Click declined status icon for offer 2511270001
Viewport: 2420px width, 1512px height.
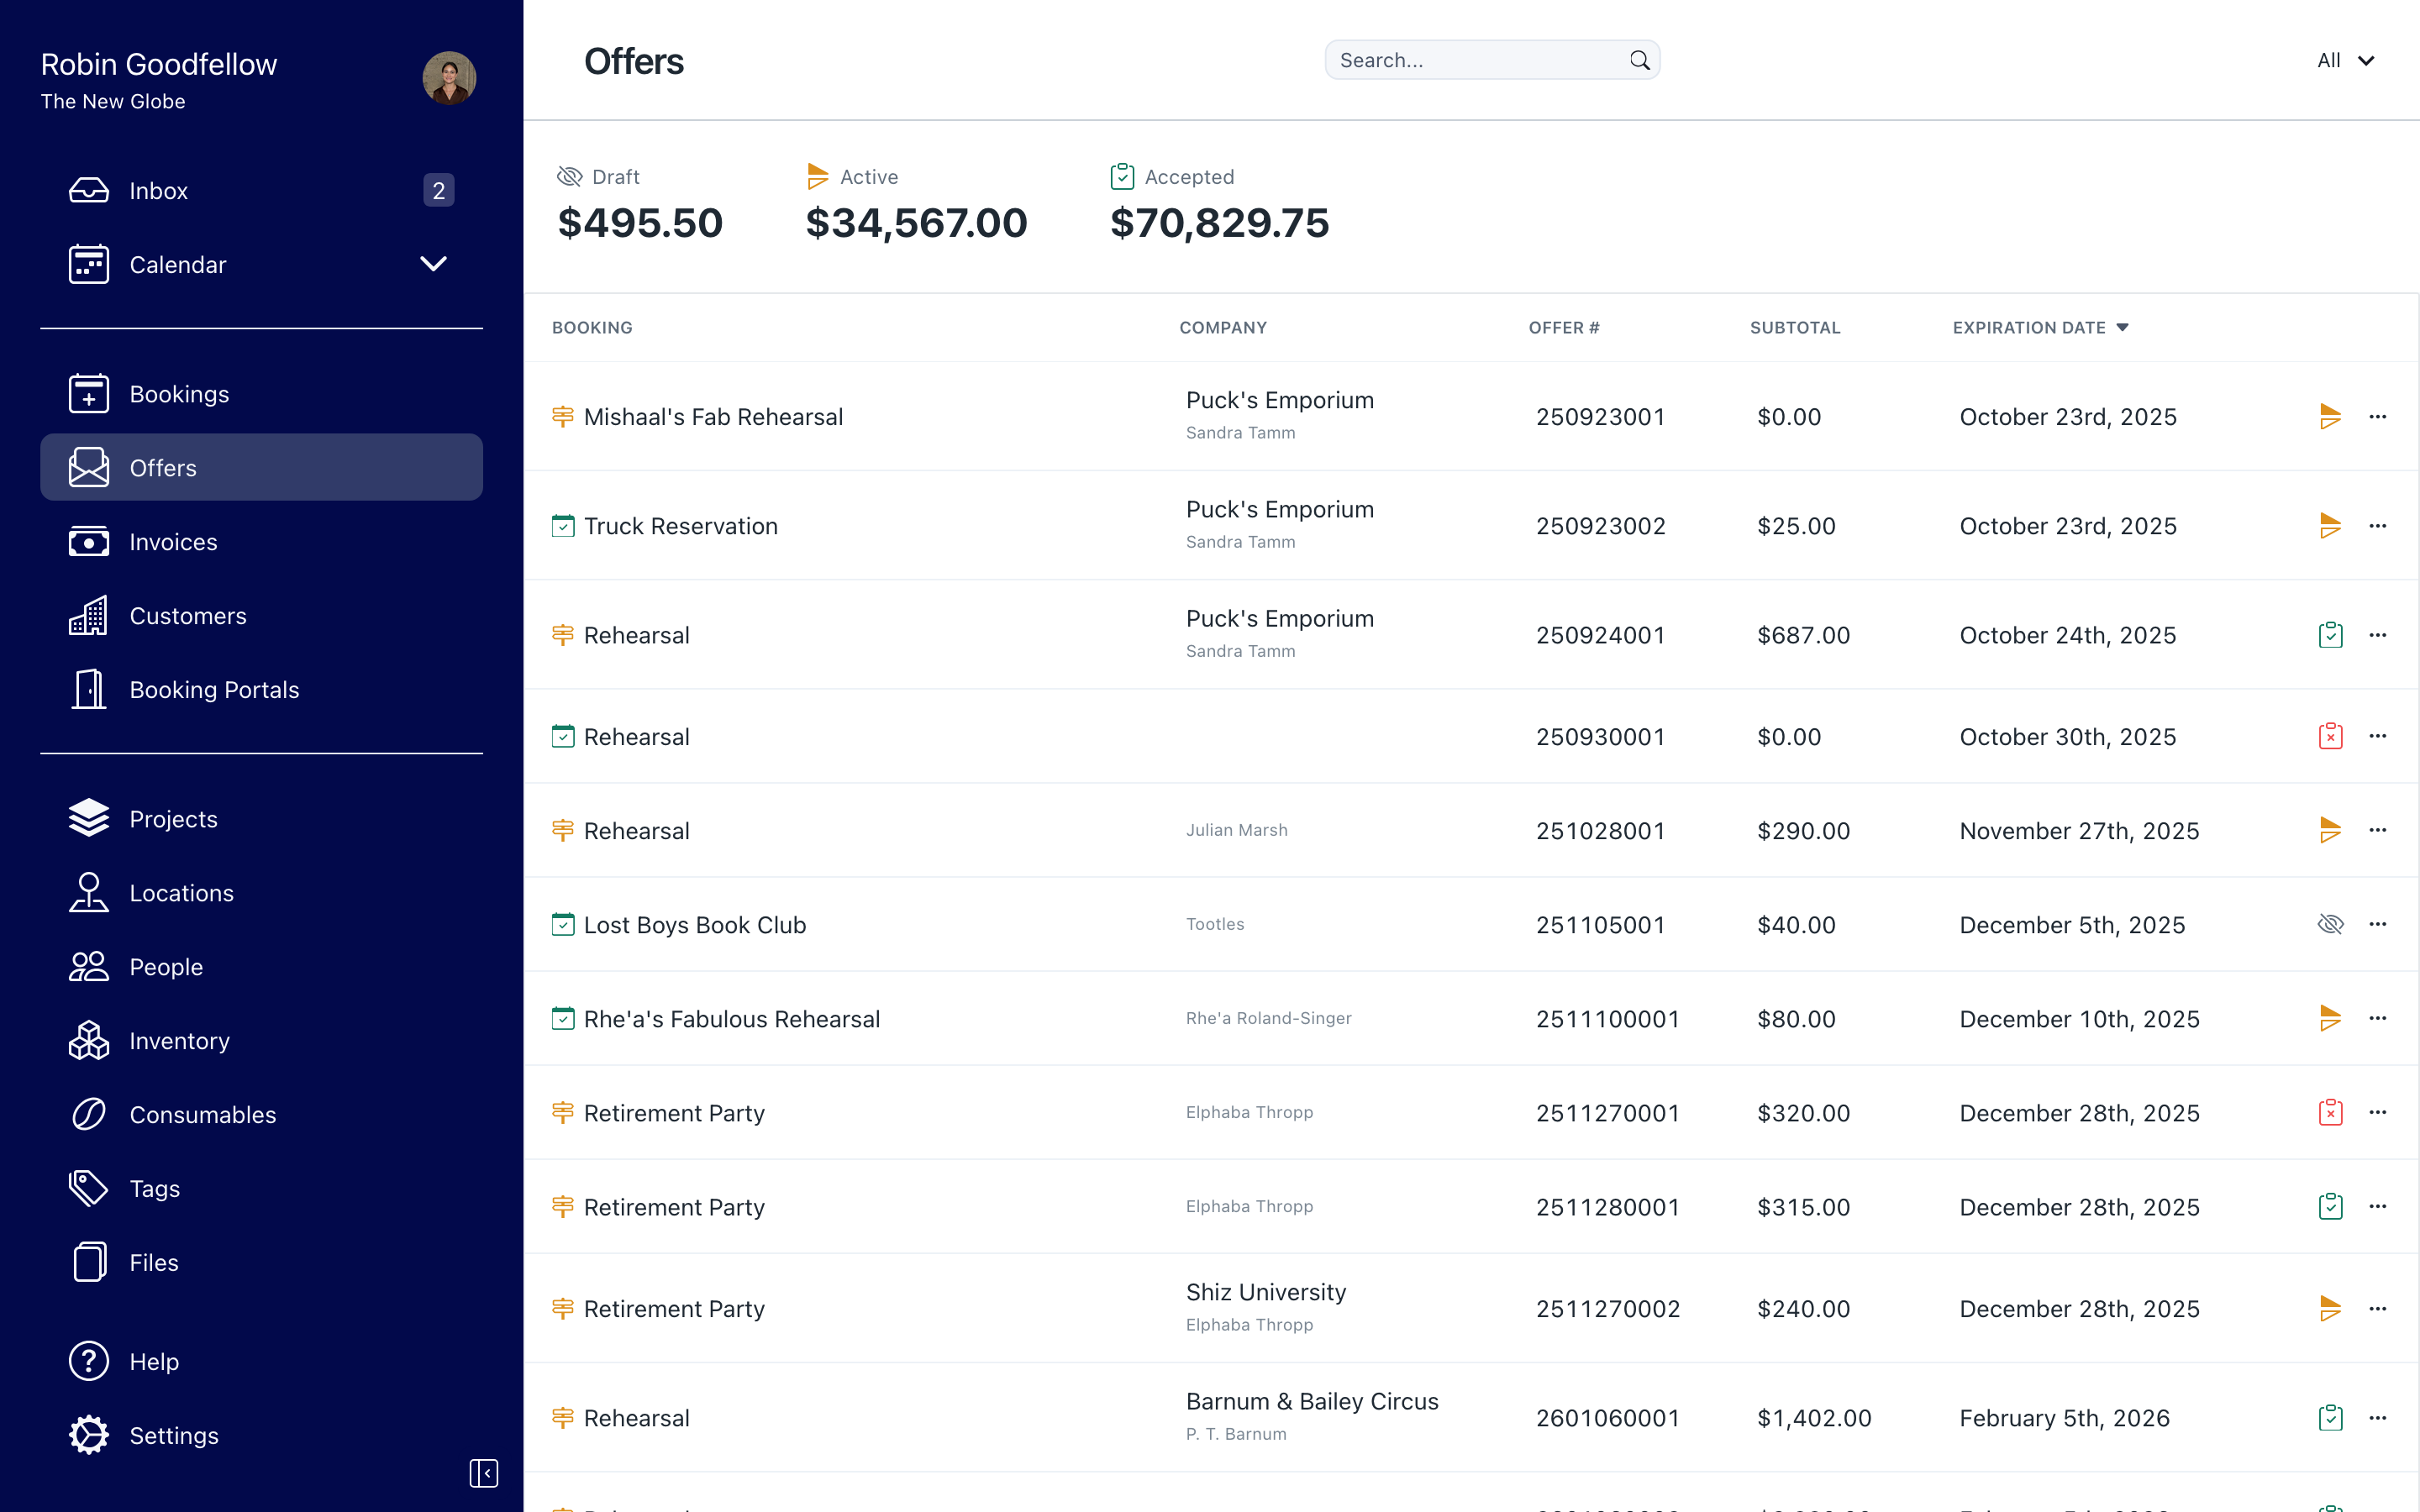[x=2331, y=1112]
